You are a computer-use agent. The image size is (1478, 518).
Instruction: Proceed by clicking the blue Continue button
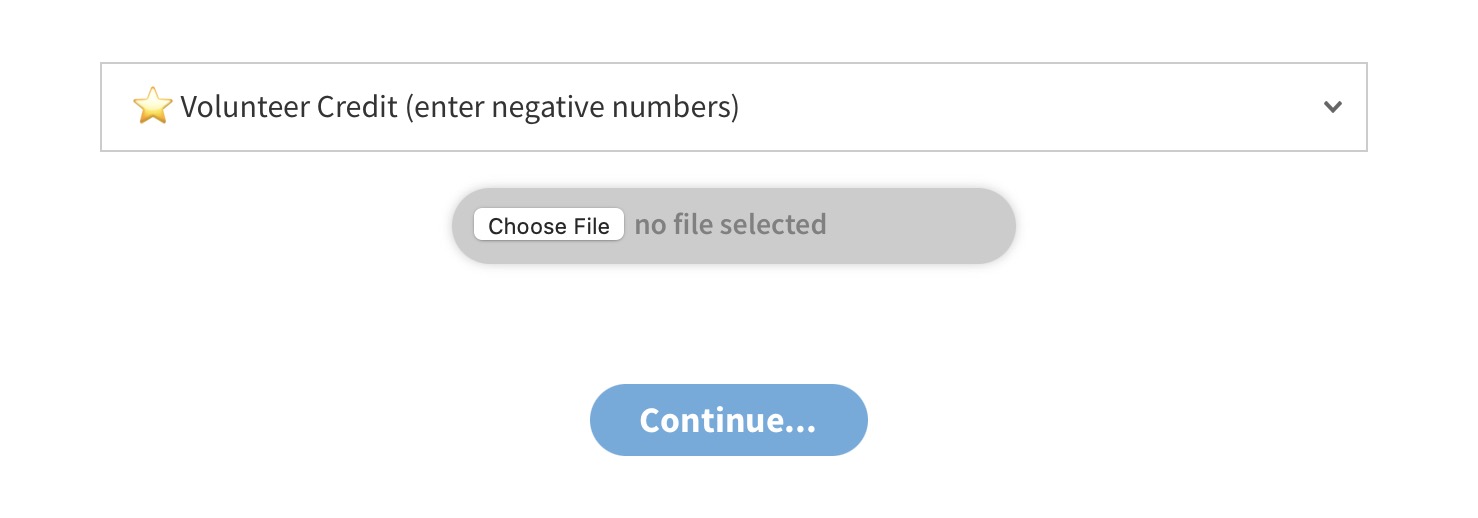coord(728,420)
